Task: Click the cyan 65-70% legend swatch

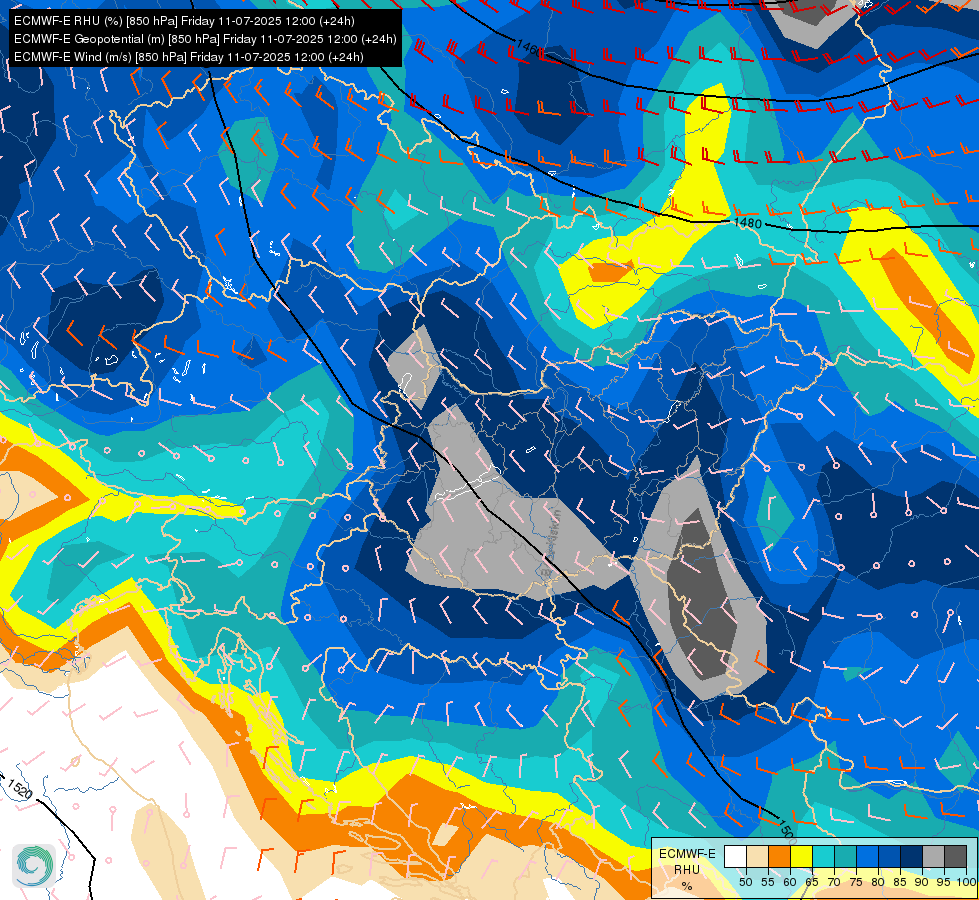Action: tap(824, 856)
